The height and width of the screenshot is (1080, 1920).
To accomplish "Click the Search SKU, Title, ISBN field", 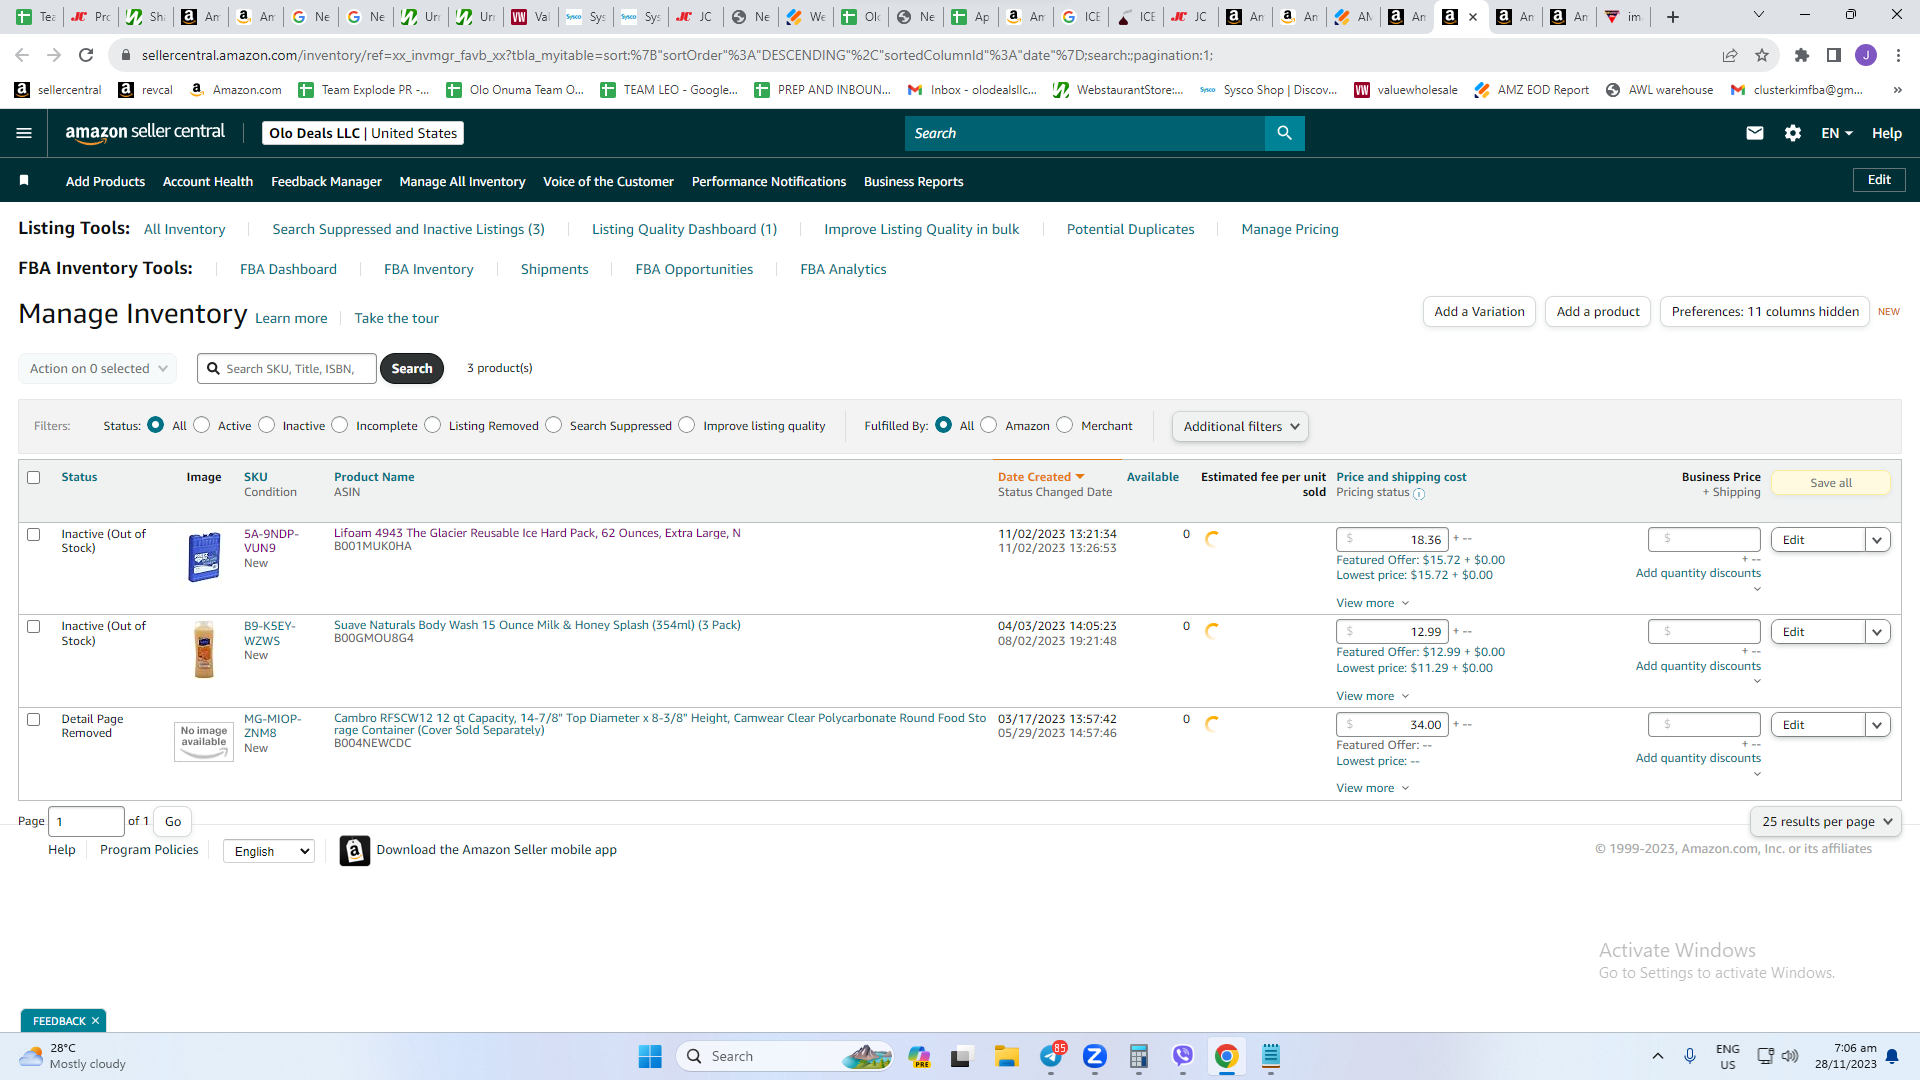I will click(x=287, y=369).
